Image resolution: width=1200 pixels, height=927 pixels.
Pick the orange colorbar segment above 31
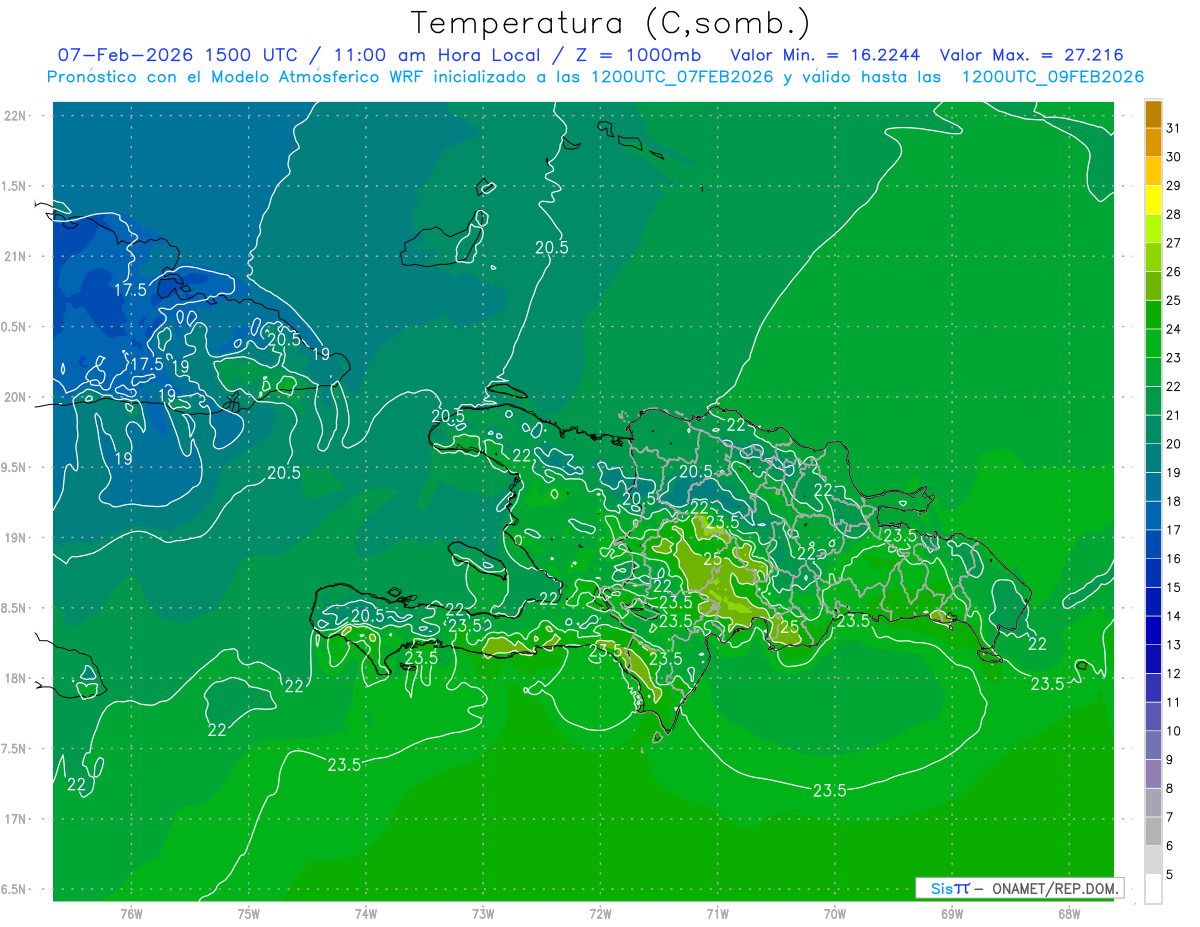click(x=1153, y=114)
